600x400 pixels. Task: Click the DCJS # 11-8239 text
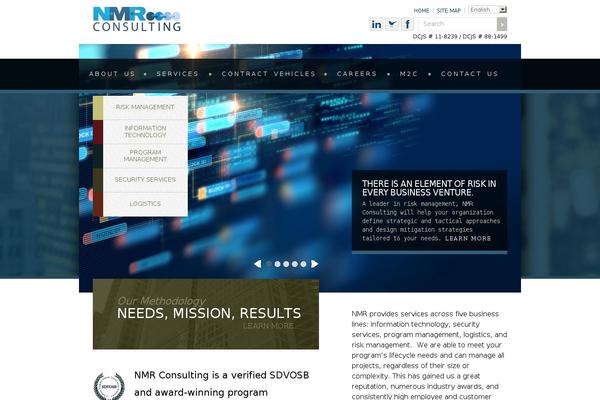tap(435, 36)
